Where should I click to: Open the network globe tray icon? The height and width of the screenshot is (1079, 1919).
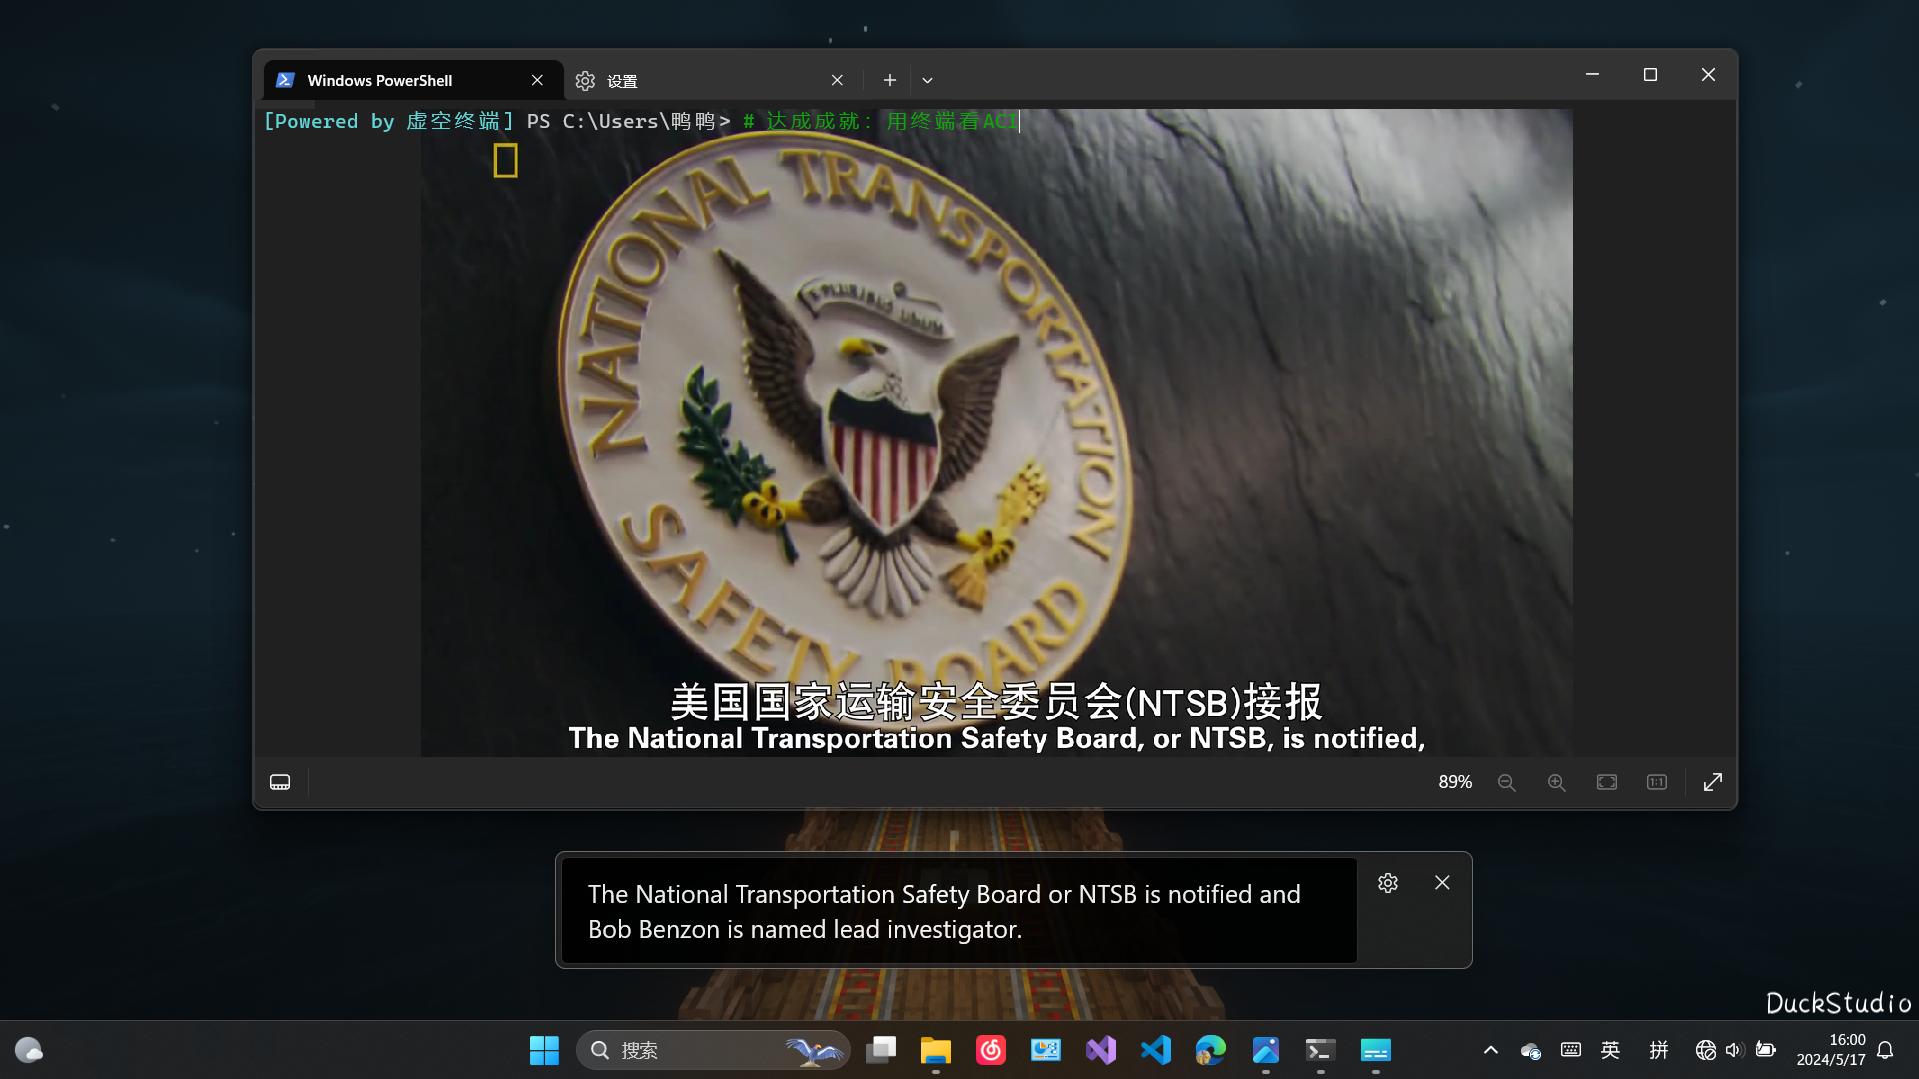(x=1705, y=1050)
